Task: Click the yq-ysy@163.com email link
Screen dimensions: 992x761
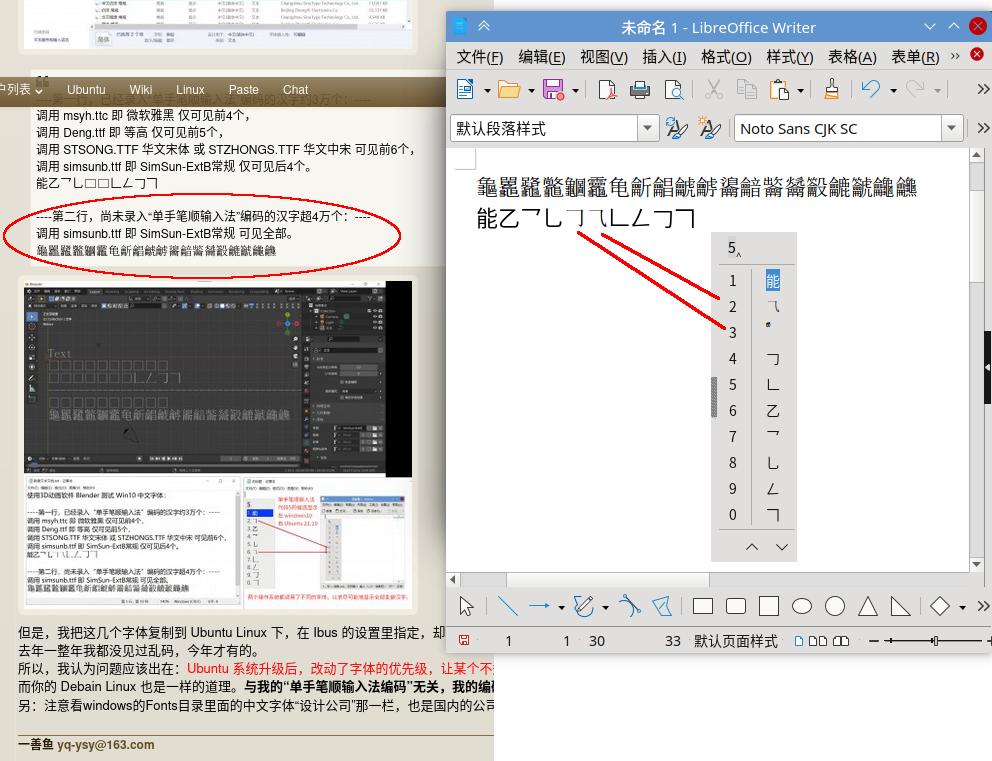Action: coord(106,745)
